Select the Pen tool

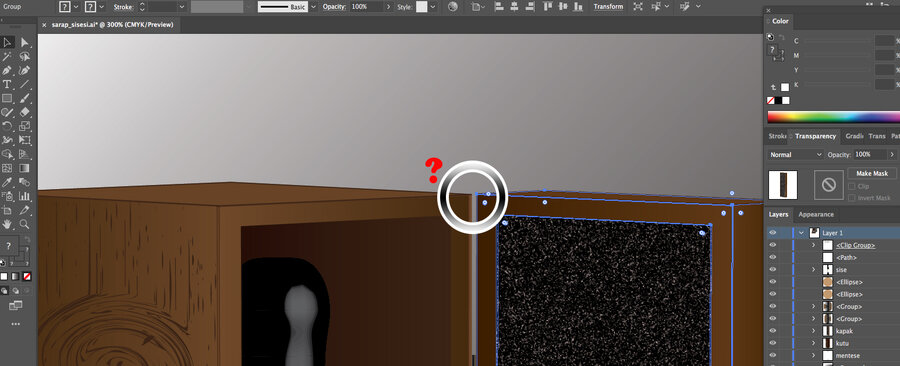[x=7, y=70]
